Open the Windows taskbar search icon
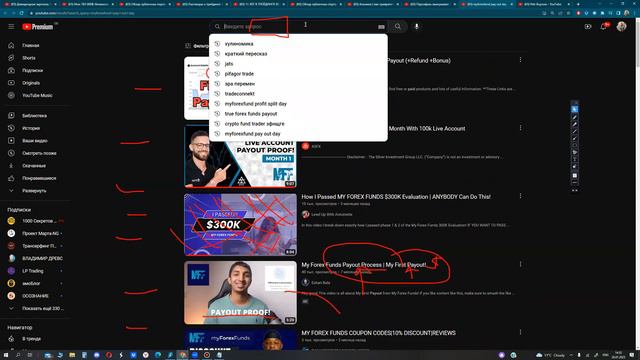Image resolution: width=640 pixels, height=360 pixels. click(18, 355)
